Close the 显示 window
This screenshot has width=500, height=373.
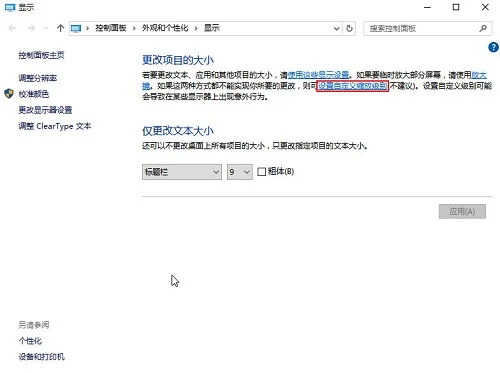tap(485, 7)
